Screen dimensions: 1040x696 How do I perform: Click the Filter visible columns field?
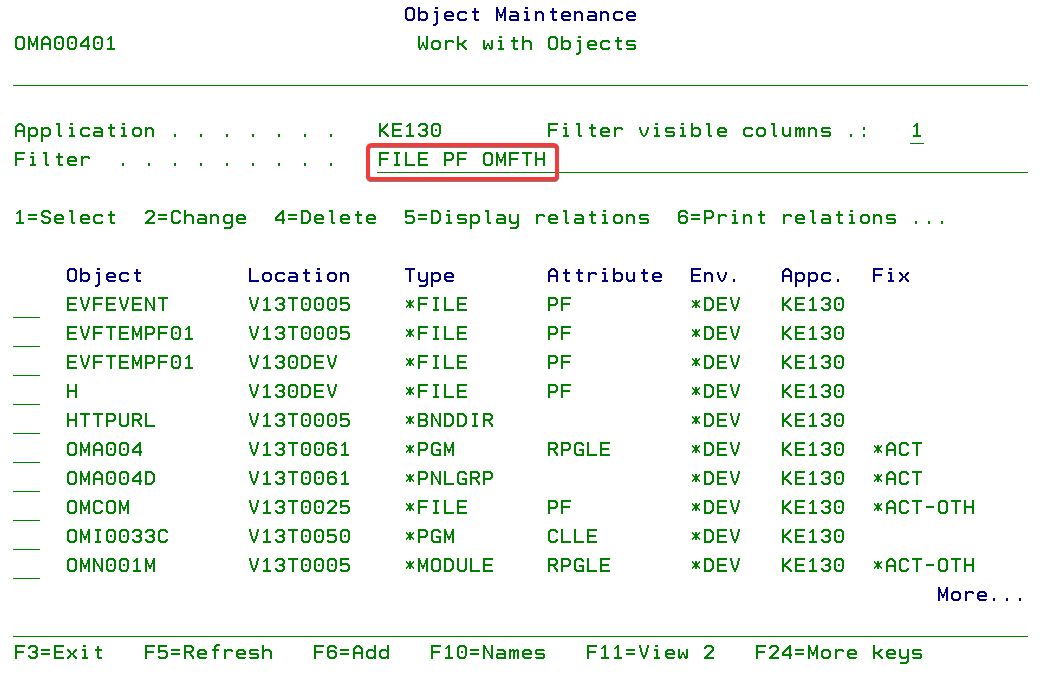point(916,131)
